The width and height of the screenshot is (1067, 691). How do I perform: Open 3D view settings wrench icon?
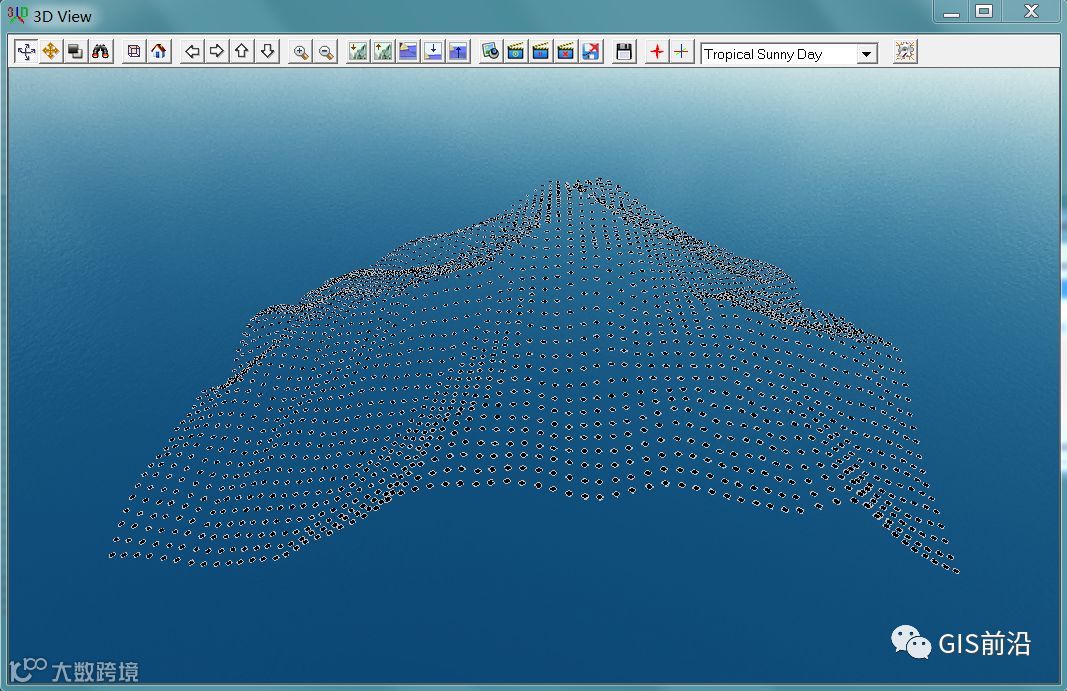[905, 52]
